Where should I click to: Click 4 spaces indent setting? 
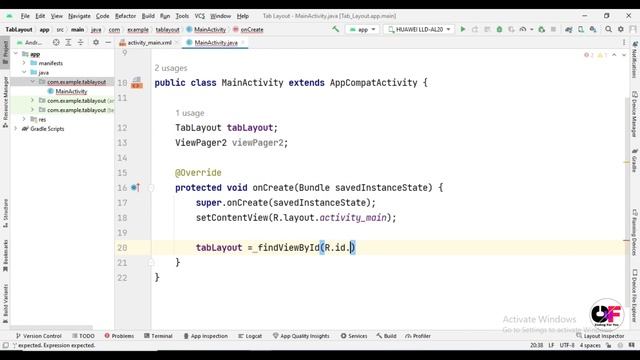tap(590, 345)
